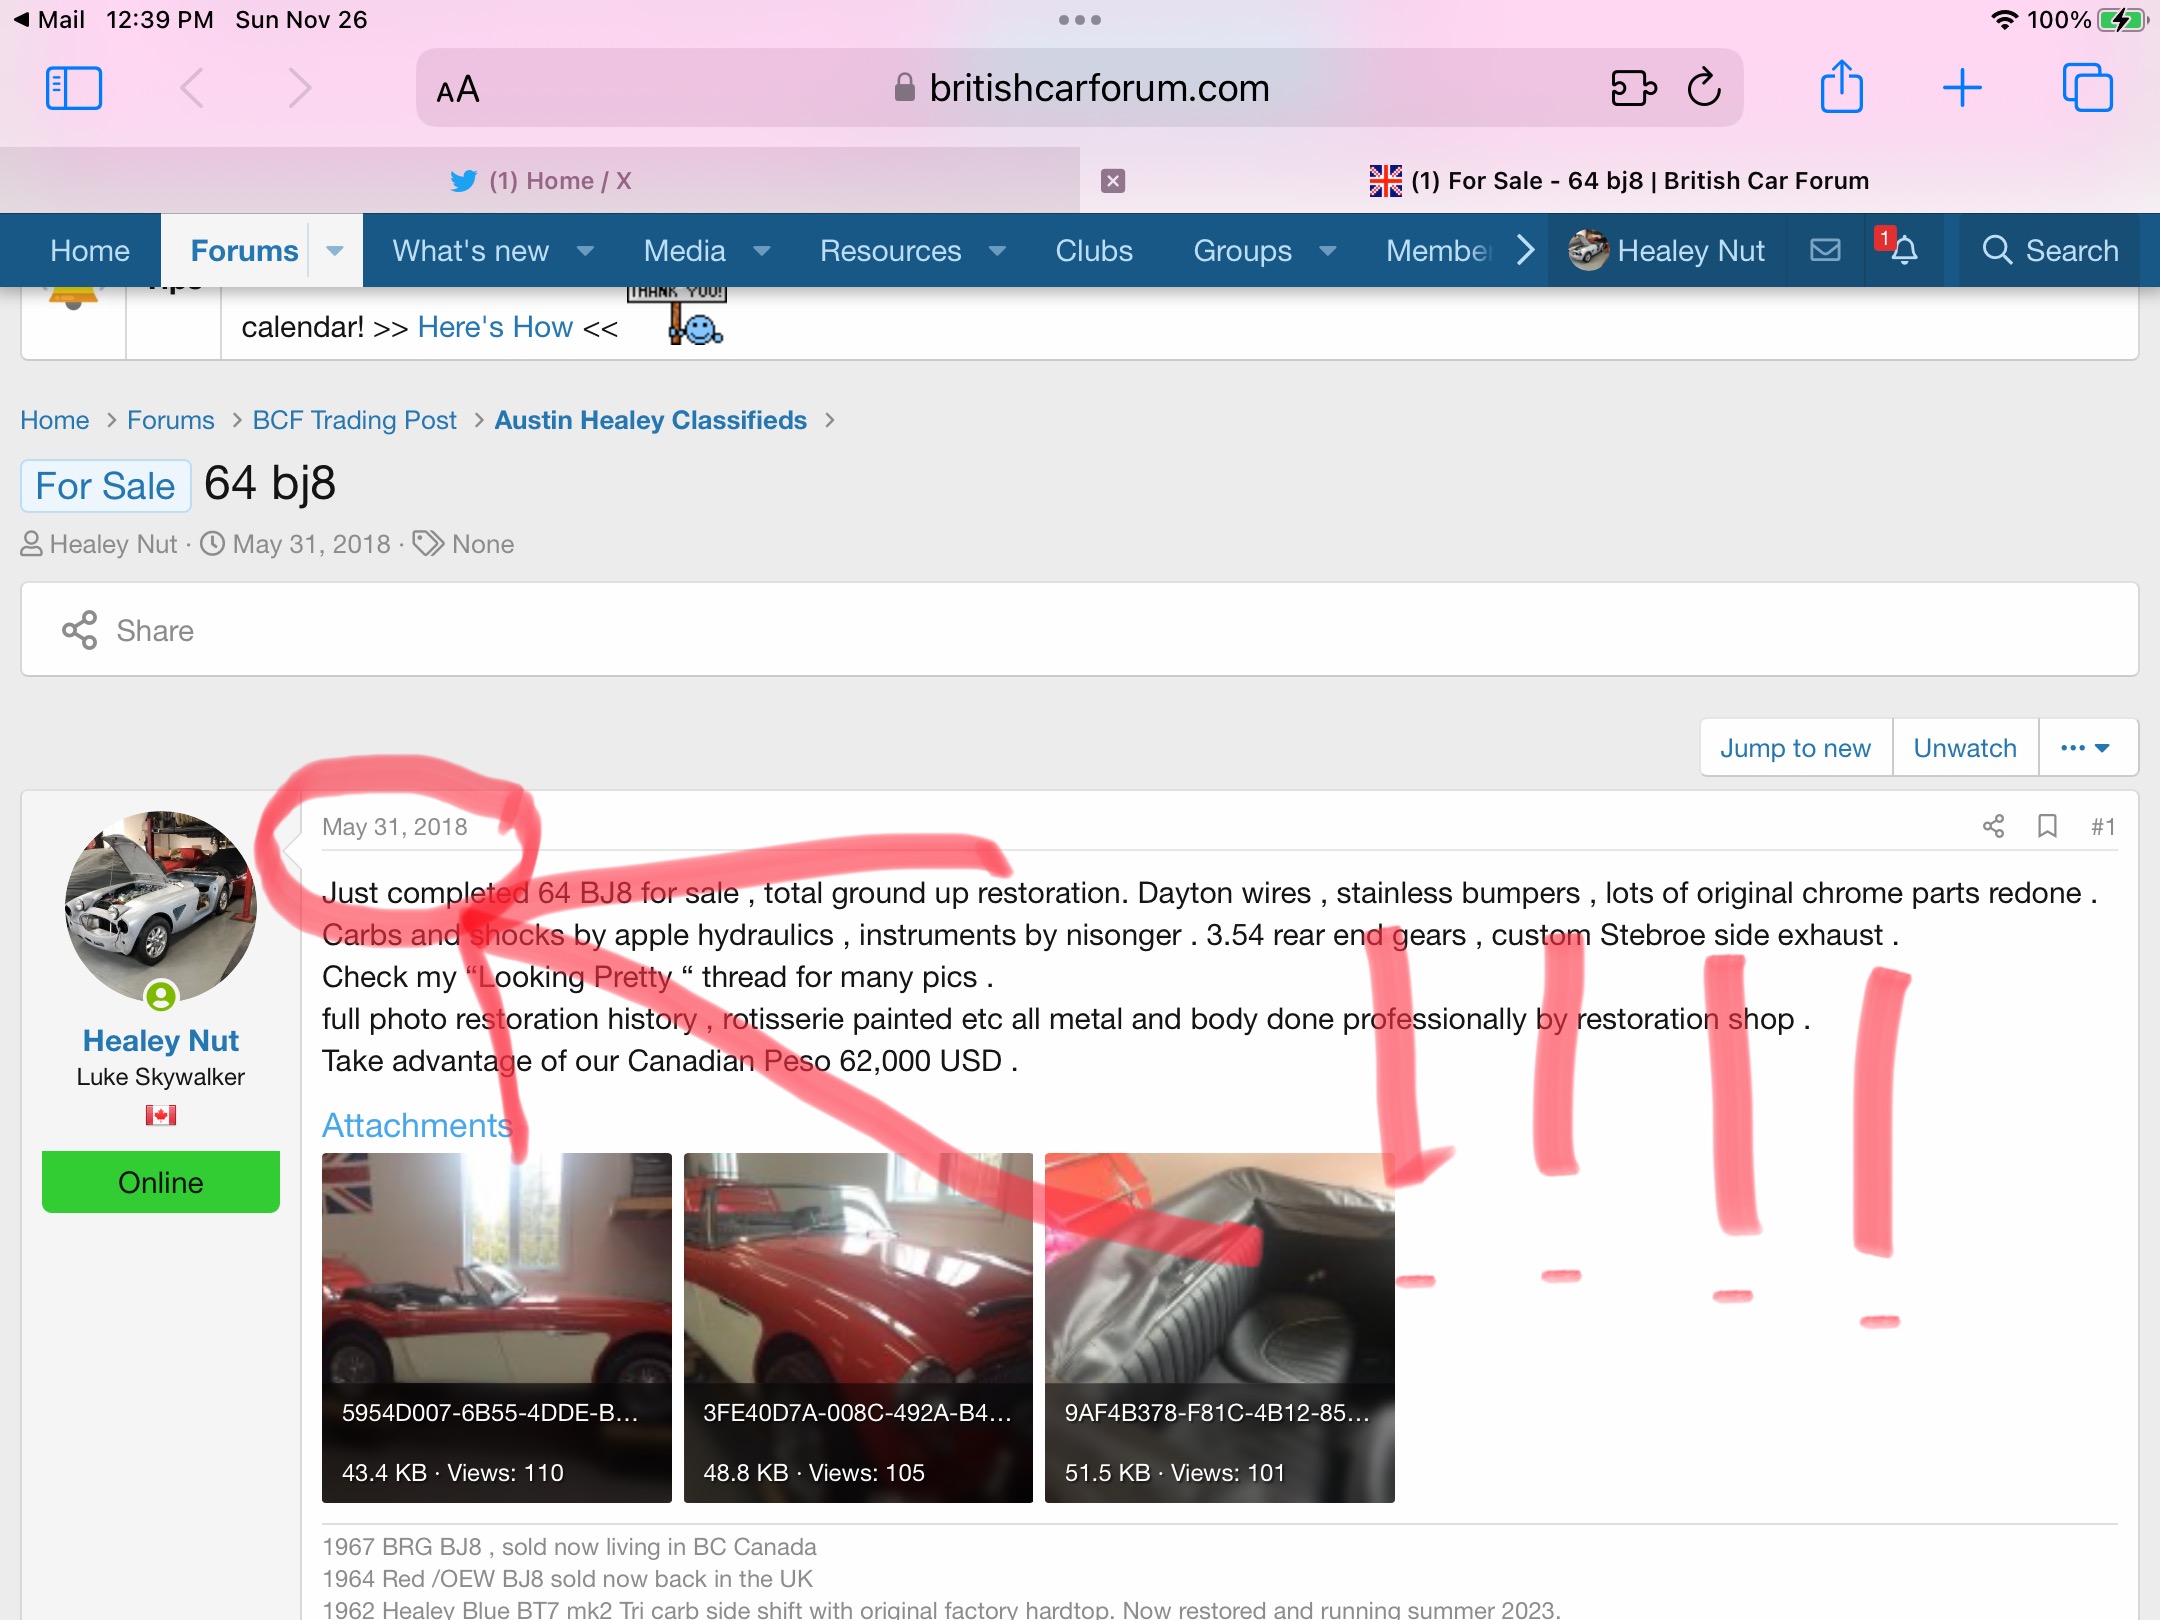Open the Resources section
Screen dimensions: 2160x1620
point(890,250)
